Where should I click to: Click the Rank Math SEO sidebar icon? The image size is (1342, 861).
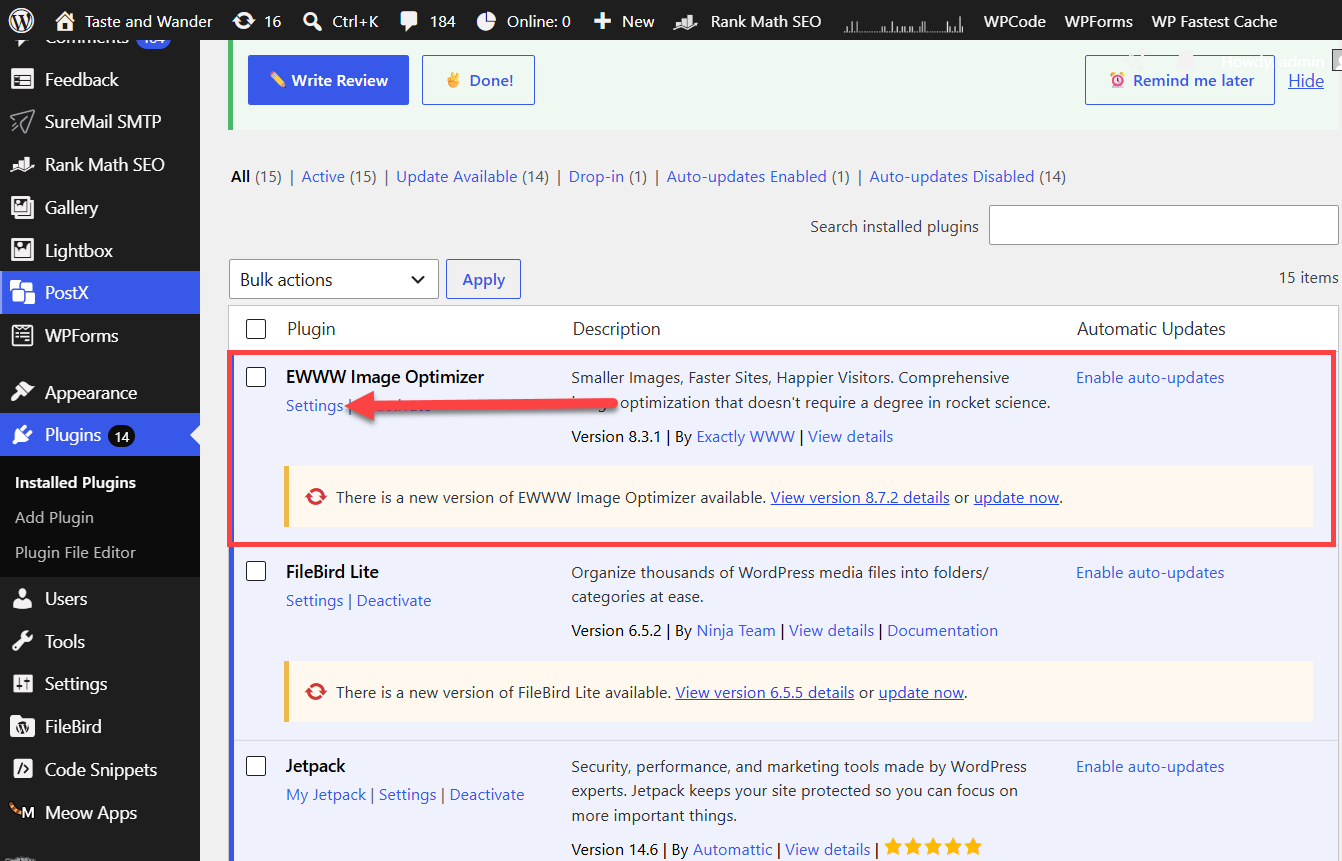22,165
